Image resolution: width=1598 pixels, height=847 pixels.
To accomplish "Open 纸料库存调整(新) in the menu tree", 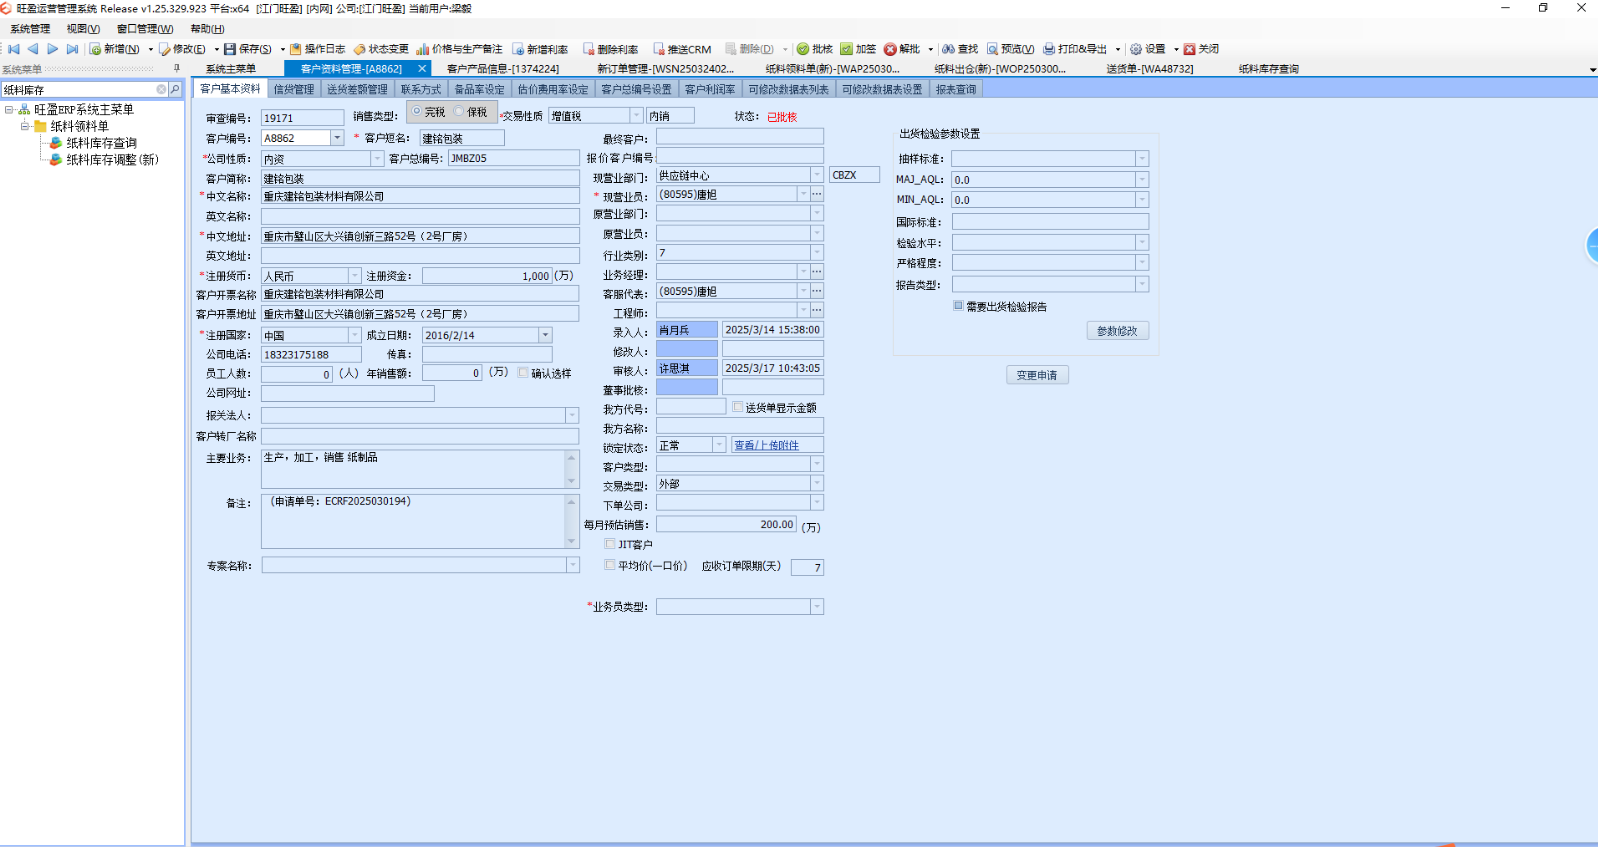I will pyautogui.click(x=112, y=160).
